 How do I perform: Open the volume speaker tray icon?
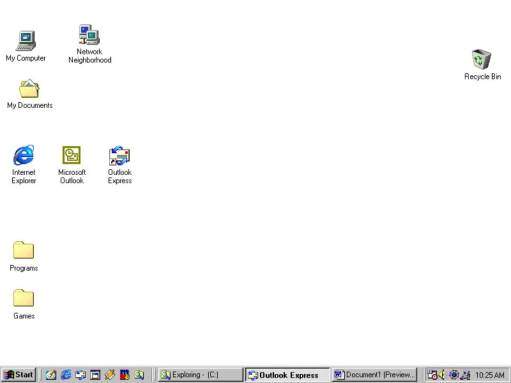(x=442, y=375)
